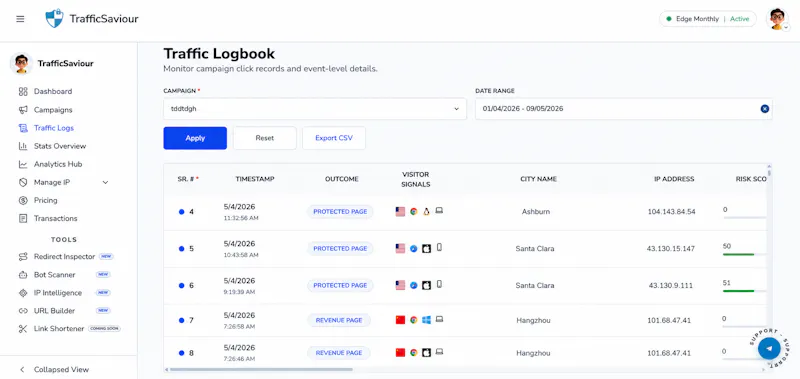
Task: Click the Campaigns megaphone icon
Action: tap(22, 110)
